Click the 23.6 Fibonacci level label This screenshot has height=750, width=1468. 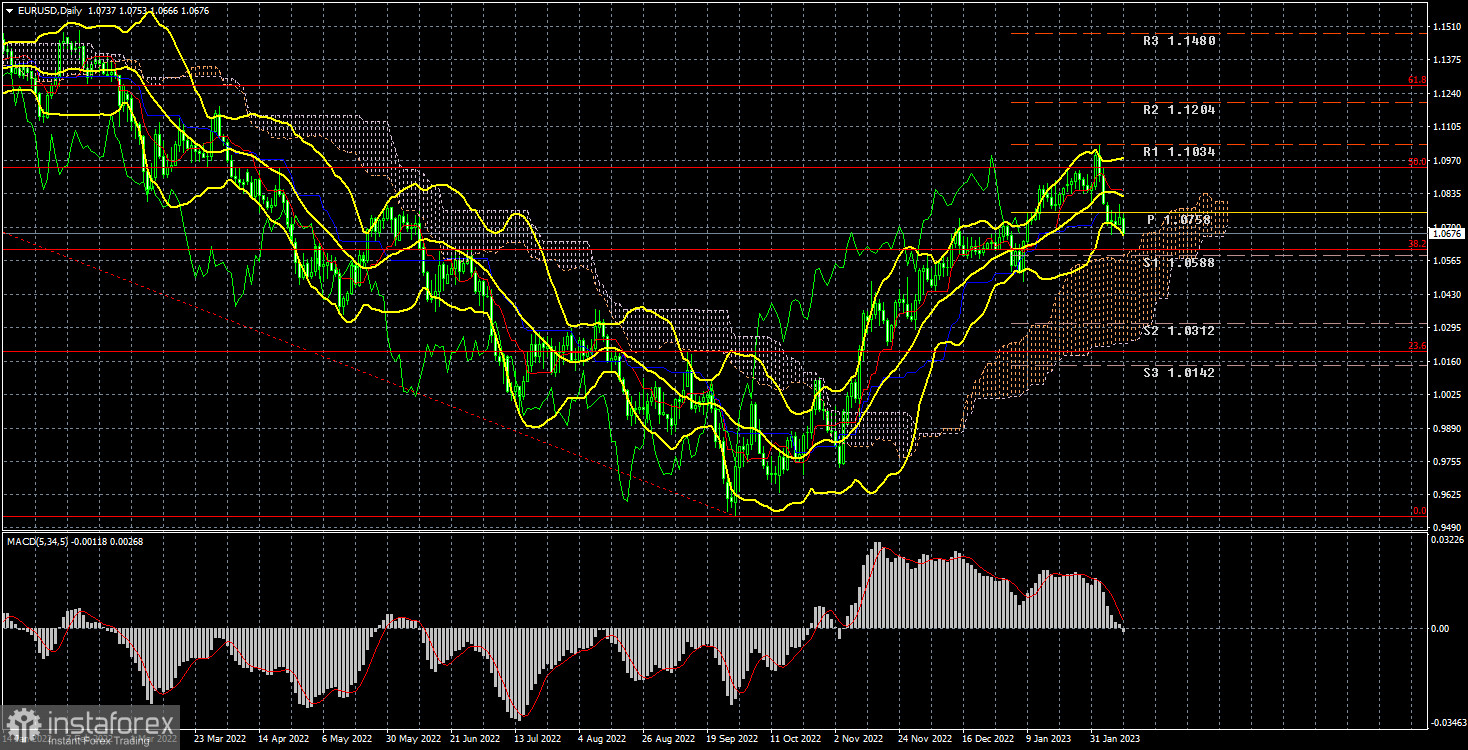tap(1417, 346)
